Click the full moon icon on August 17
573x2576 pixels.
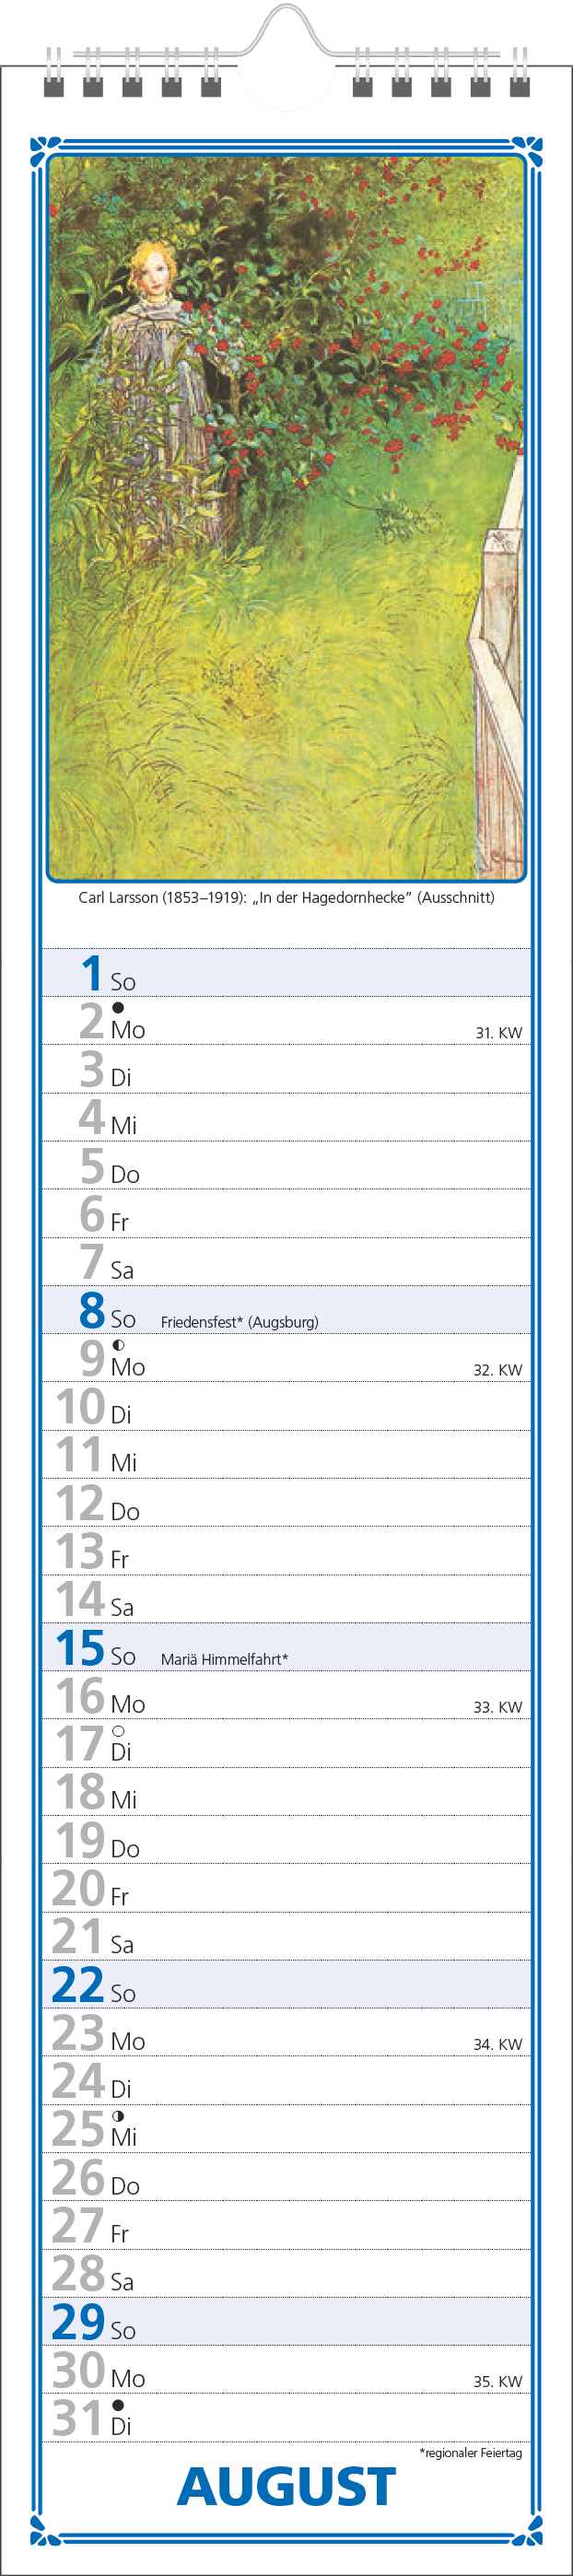pos(118,1730)
